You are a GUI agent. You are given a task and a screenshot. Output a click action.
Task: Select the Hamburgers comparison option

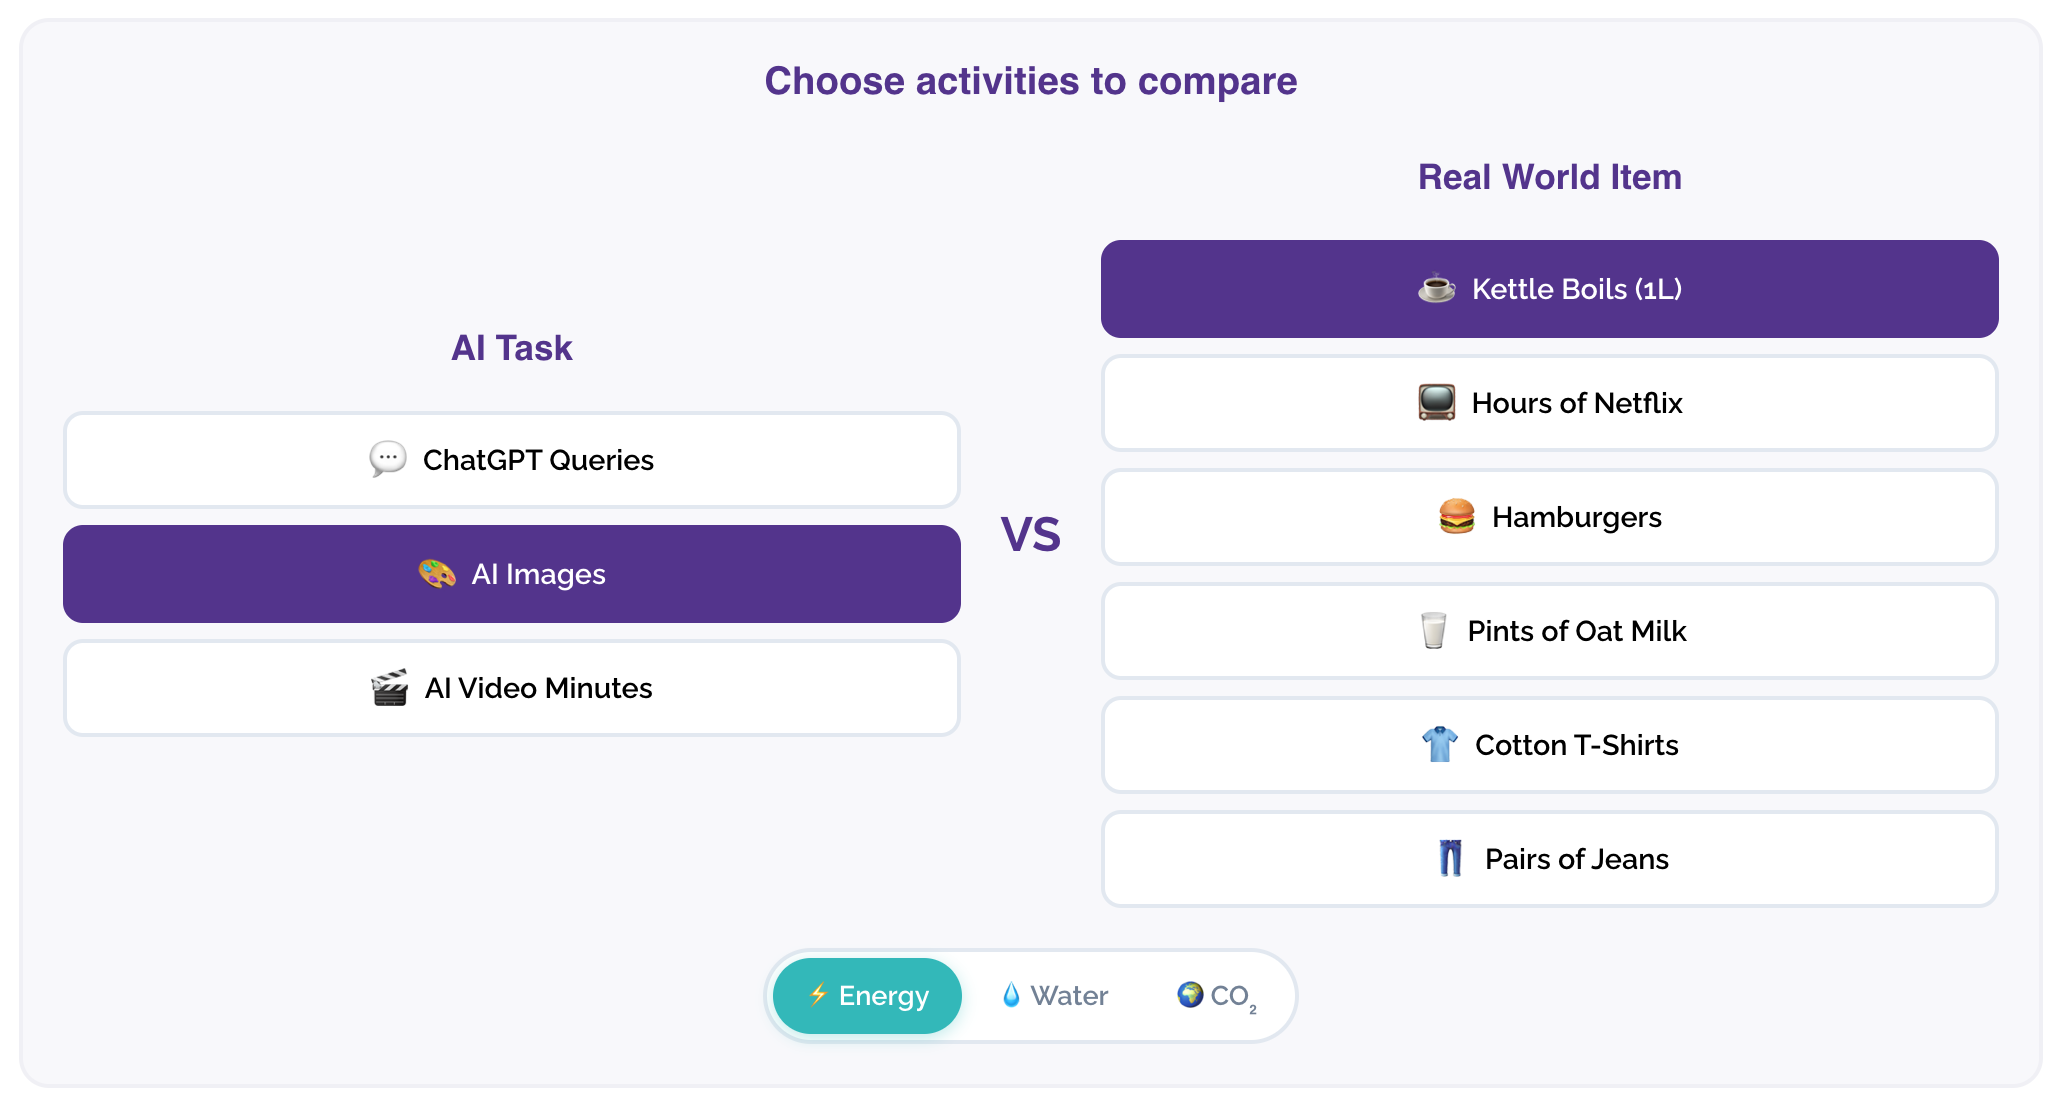[x=1550, y=517]
